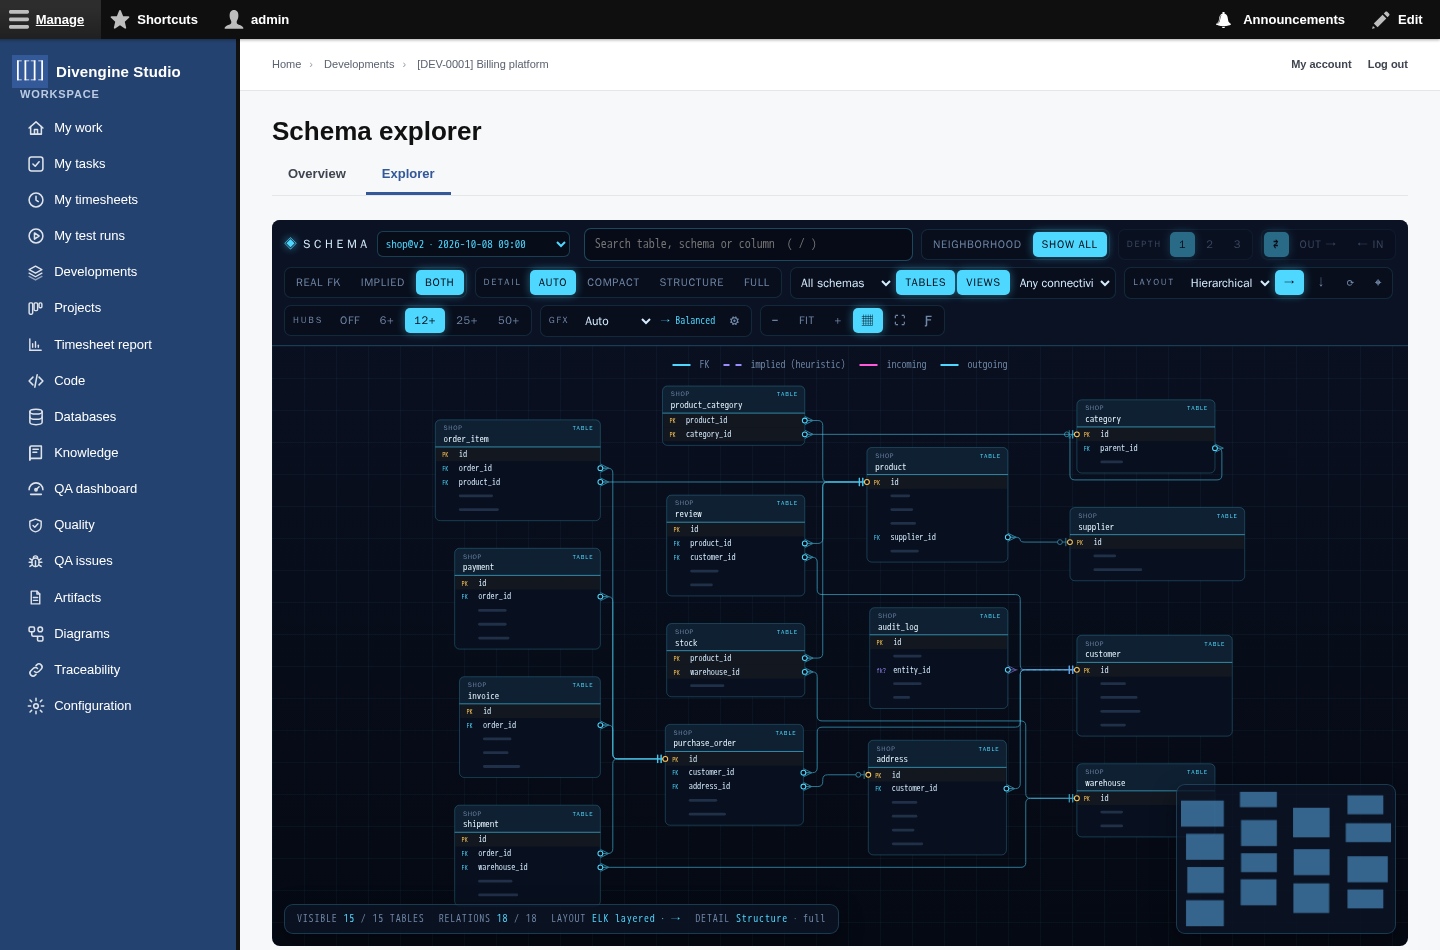Switch FK mode to IMPLIED
This screenshot has width=1440, height=950.
click(382, 283)
